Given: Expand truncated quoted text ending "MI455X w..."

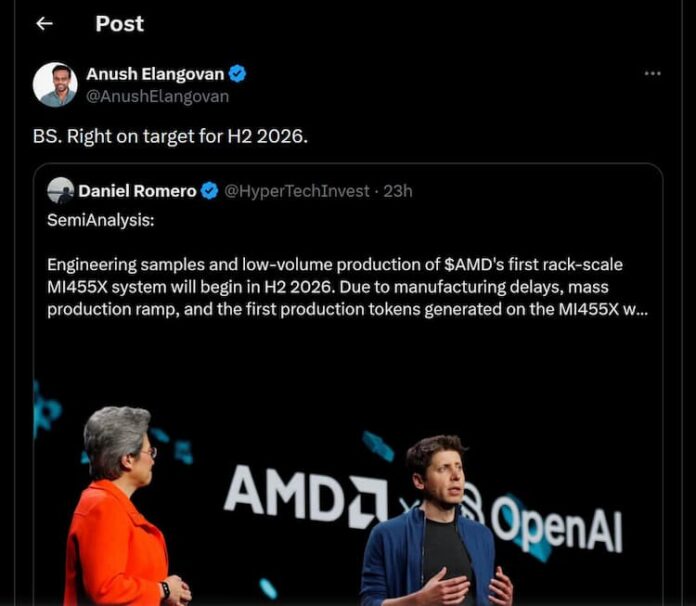Looking at the screenshot, I should point(630,309).
